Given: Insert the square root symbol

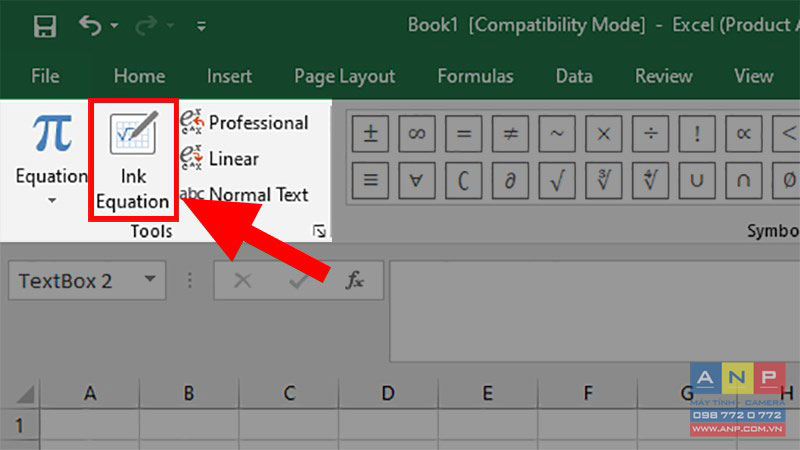Looking at the screenshot, I should pyautogui.click(x=557, y=180).
